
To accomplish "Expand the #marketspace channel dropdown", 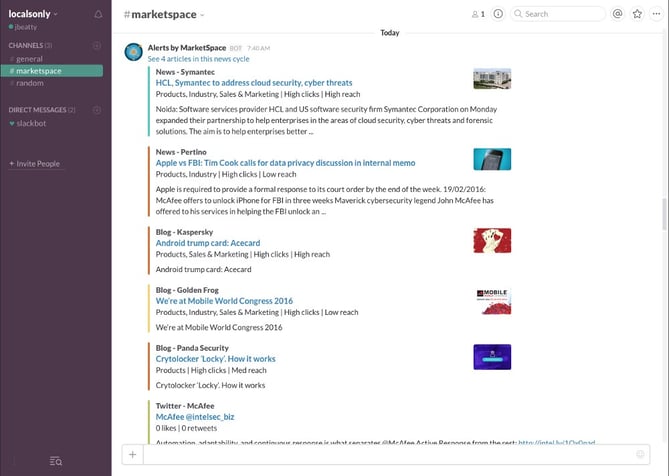I will 202,15.
